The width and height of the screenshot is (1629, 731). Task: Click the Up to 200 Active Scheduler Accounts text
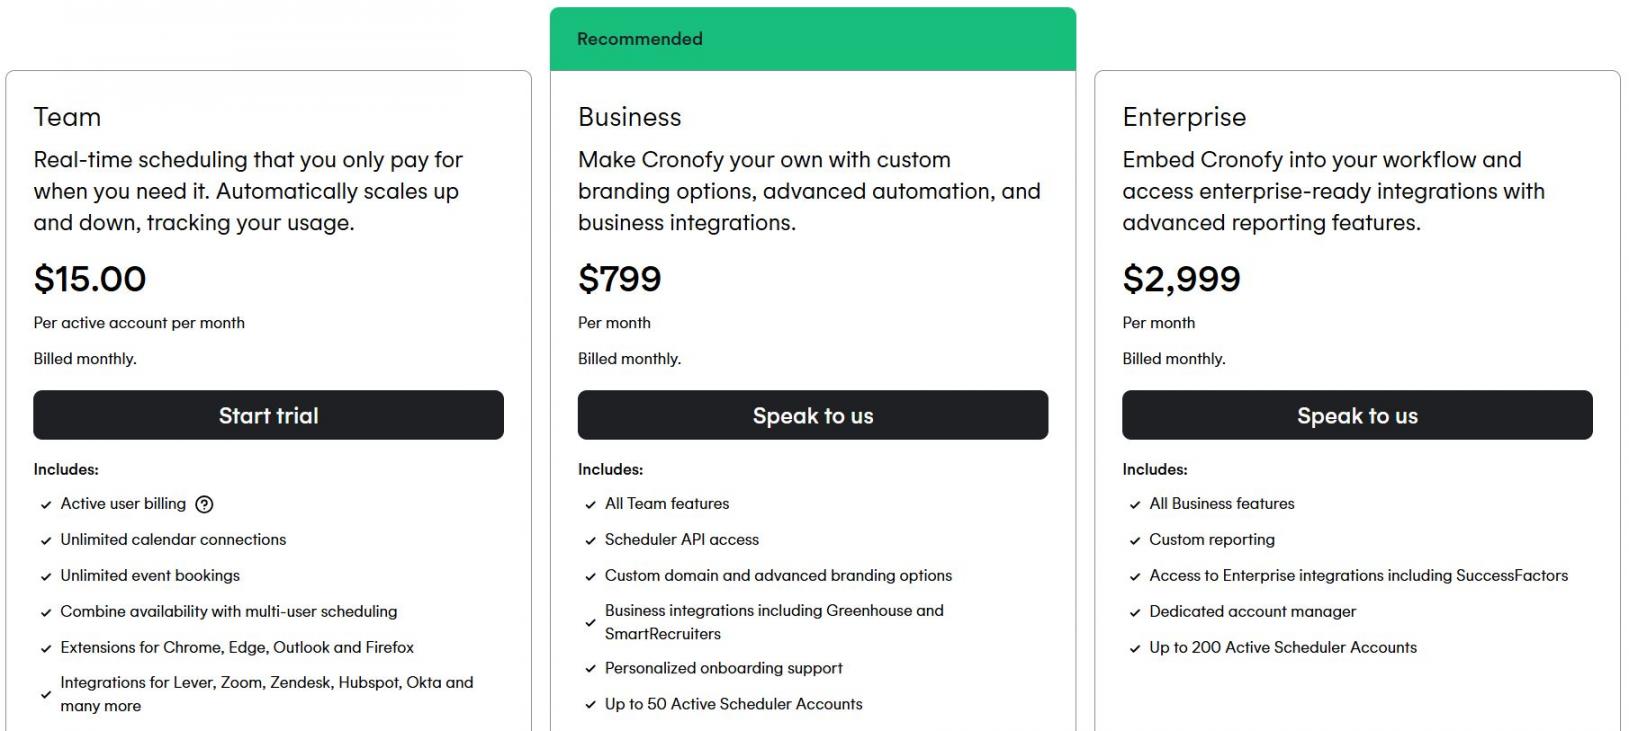[x=1282, y=648]
